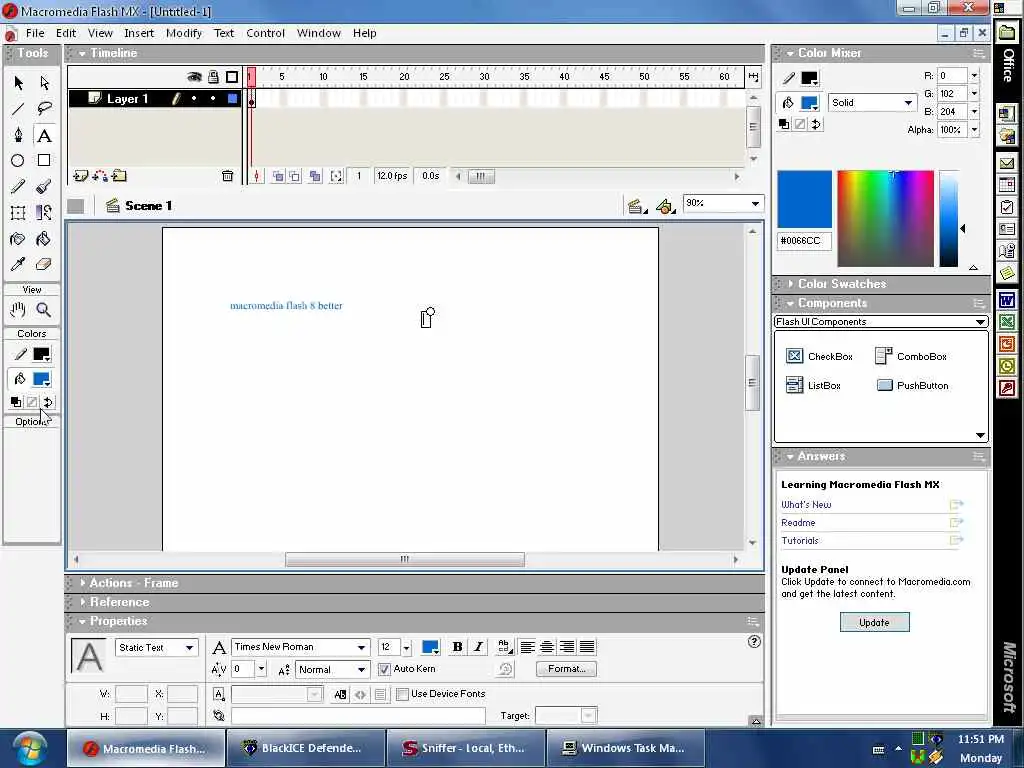The height and width of the screenshot is (768, 1024).
Task: Open the Edit menu
Action: 66,33
